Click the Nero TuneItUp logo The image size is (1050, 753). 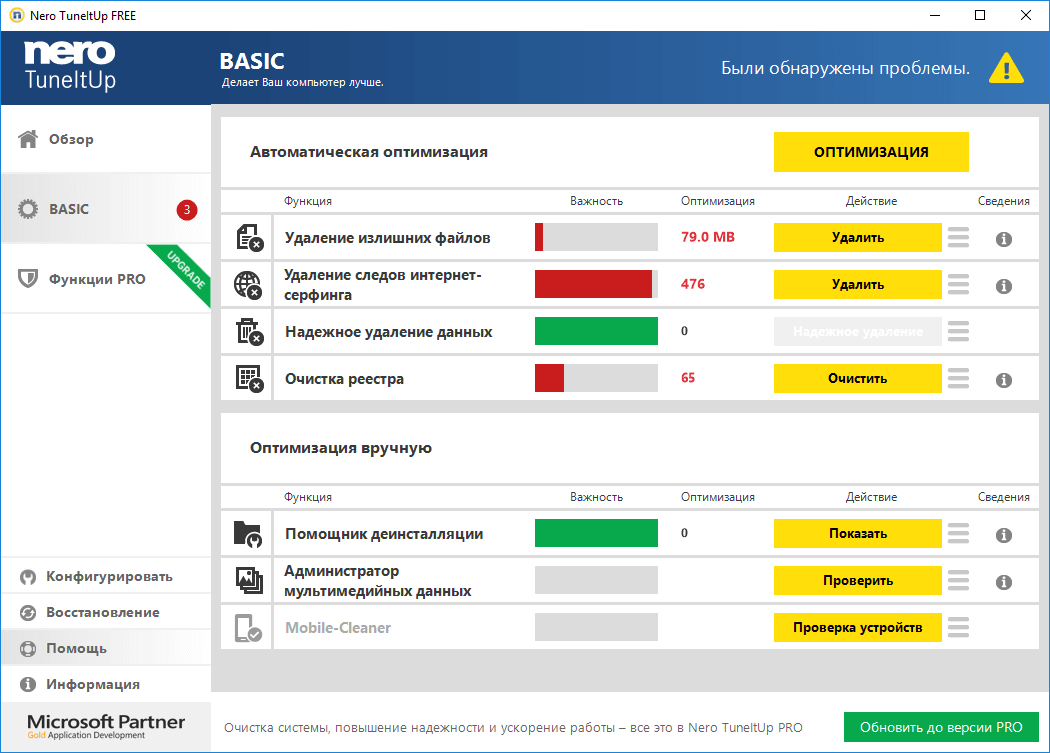pos(70,65)
